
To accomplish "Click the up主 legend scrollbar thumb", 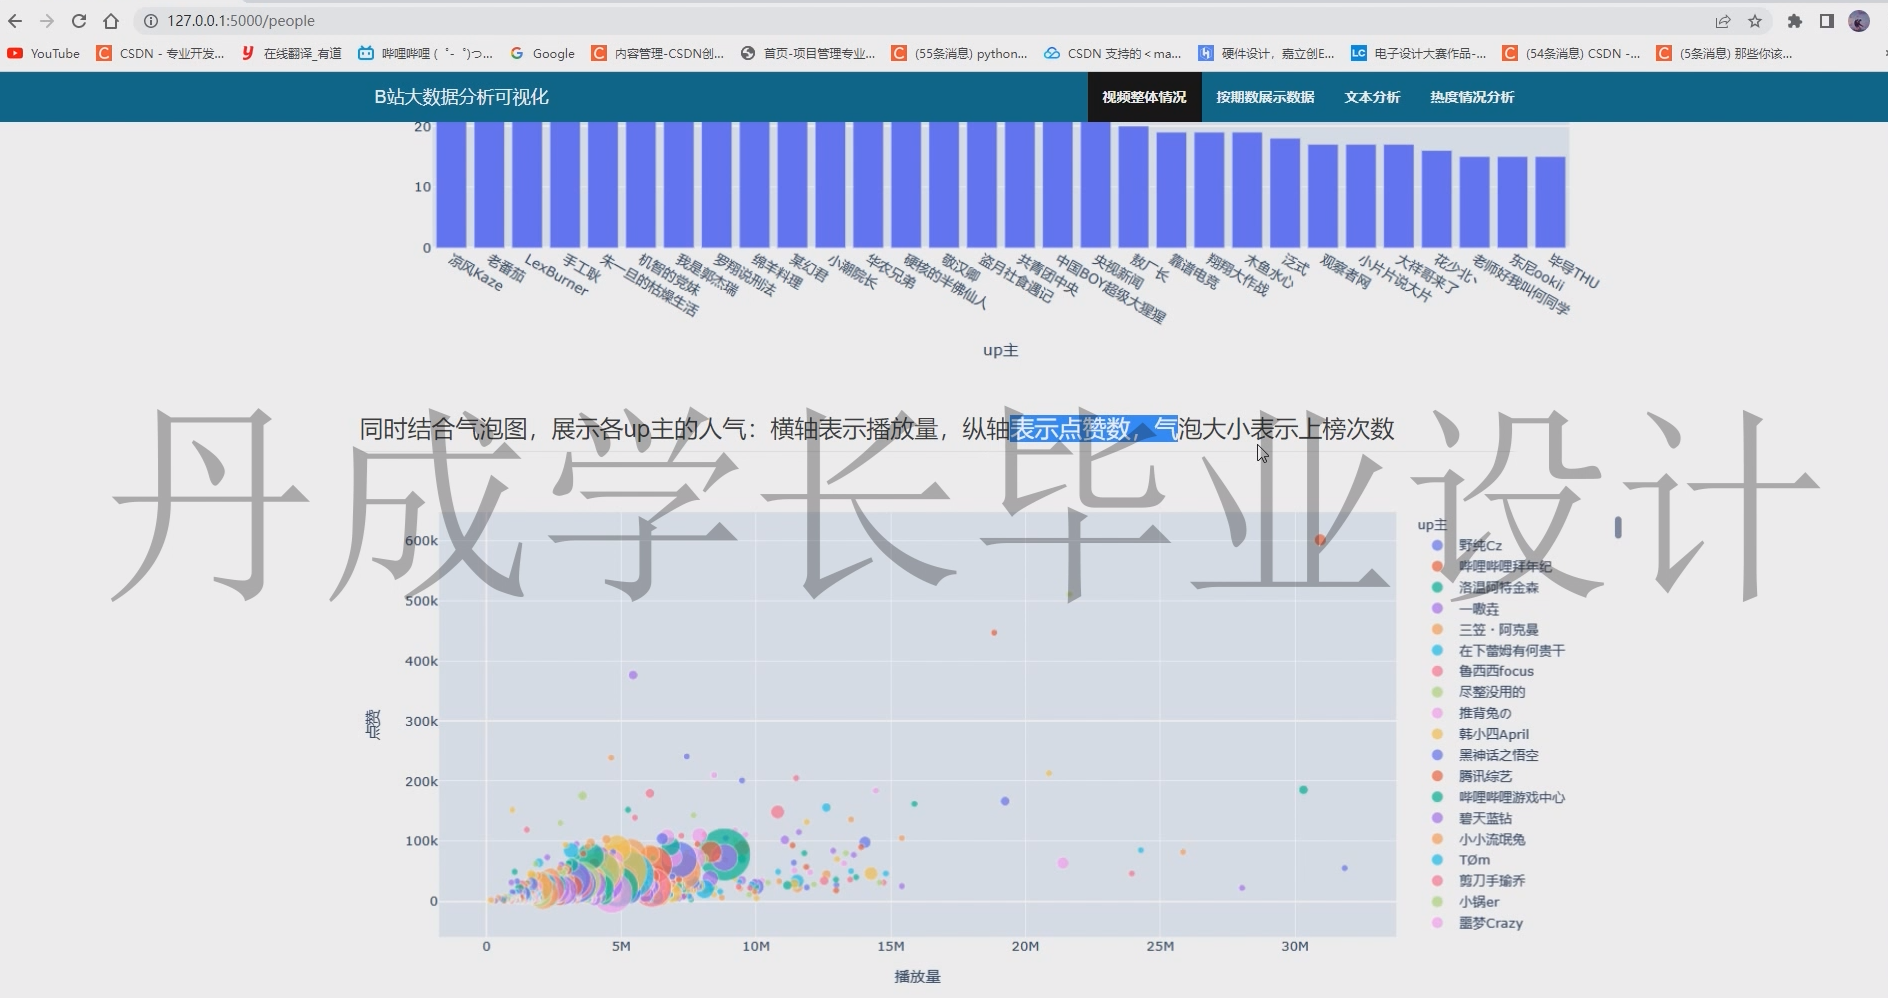I will click(x=1618, y=527).
